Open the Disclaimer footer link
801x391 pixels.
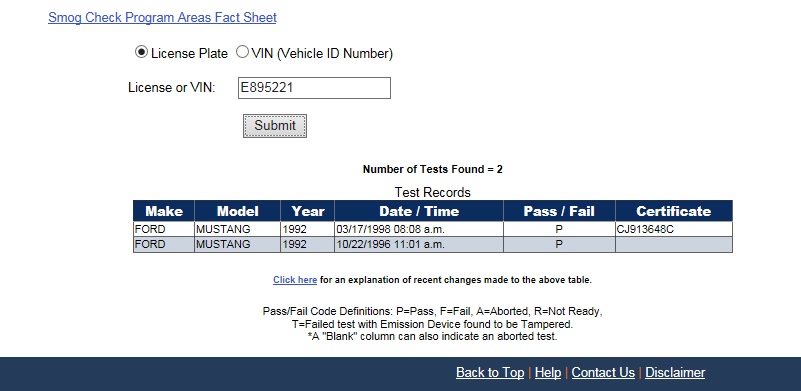(x=675, y=373)
